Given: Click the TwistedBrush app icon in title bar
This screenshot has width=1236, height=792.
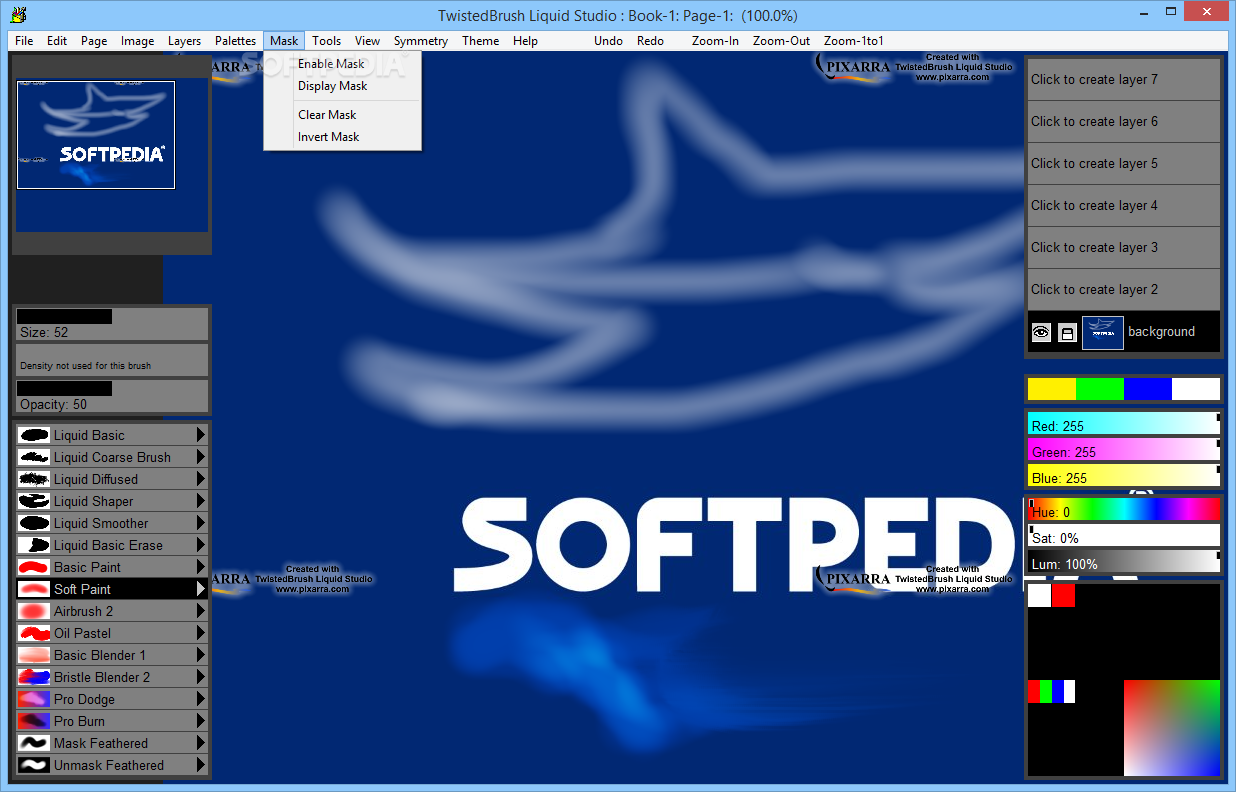Looking at the screenshot, I should (x=17, y=15).
